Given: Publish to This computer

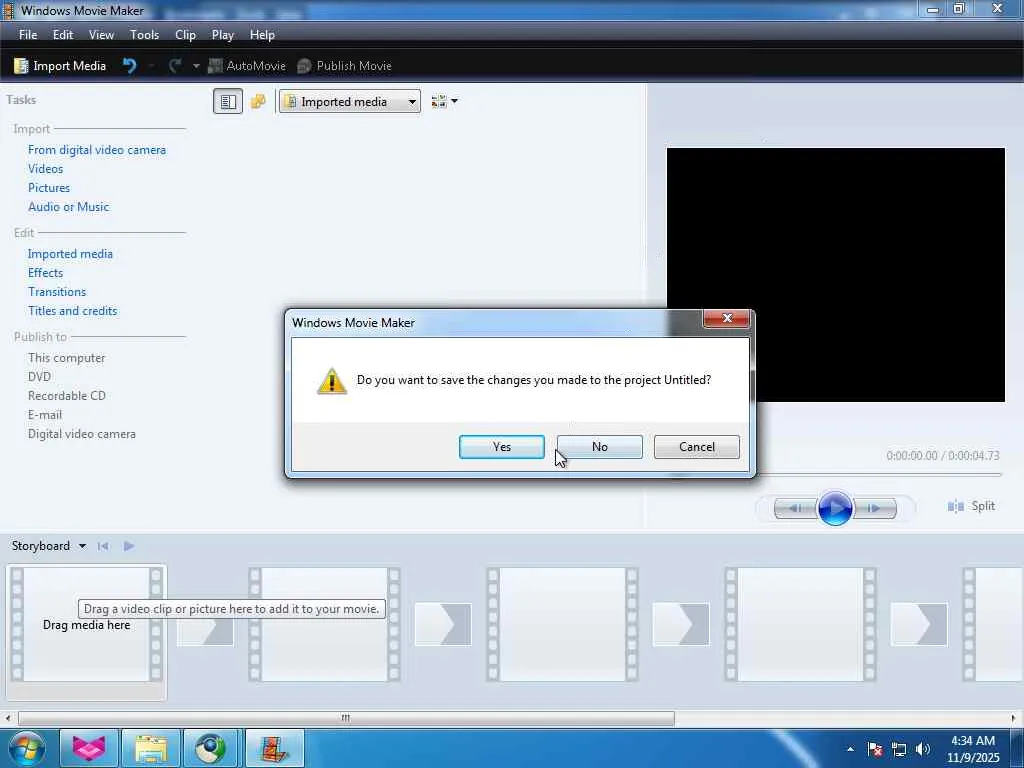Looking at the screenshot, I should pos(67,358).
